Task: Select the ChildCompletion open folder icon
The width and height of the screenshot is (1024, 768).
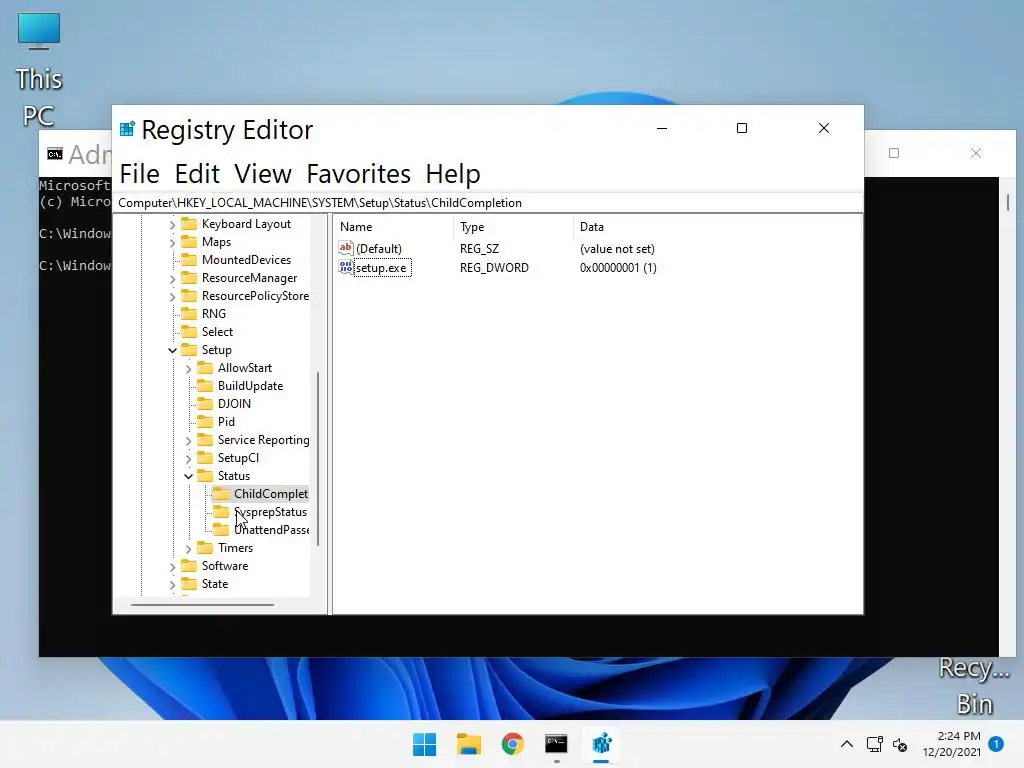Action: [x=221, y=494]
